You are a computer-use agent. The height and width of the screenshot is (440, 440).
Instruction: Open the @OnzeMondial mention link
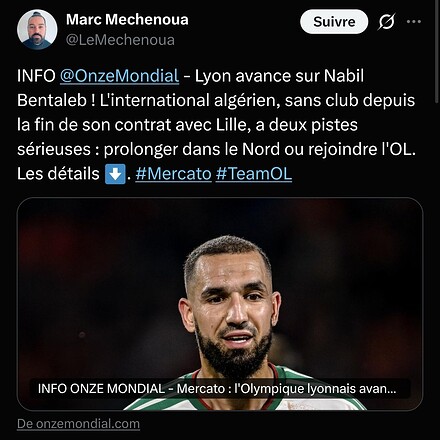(x=120, y=76)
